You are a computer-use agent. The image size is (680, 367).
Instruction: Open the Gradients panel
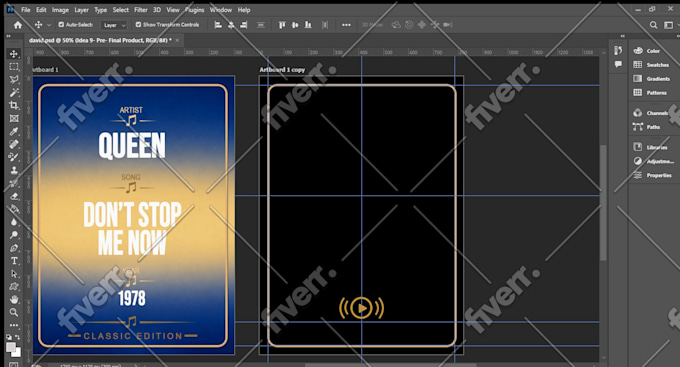652,79
